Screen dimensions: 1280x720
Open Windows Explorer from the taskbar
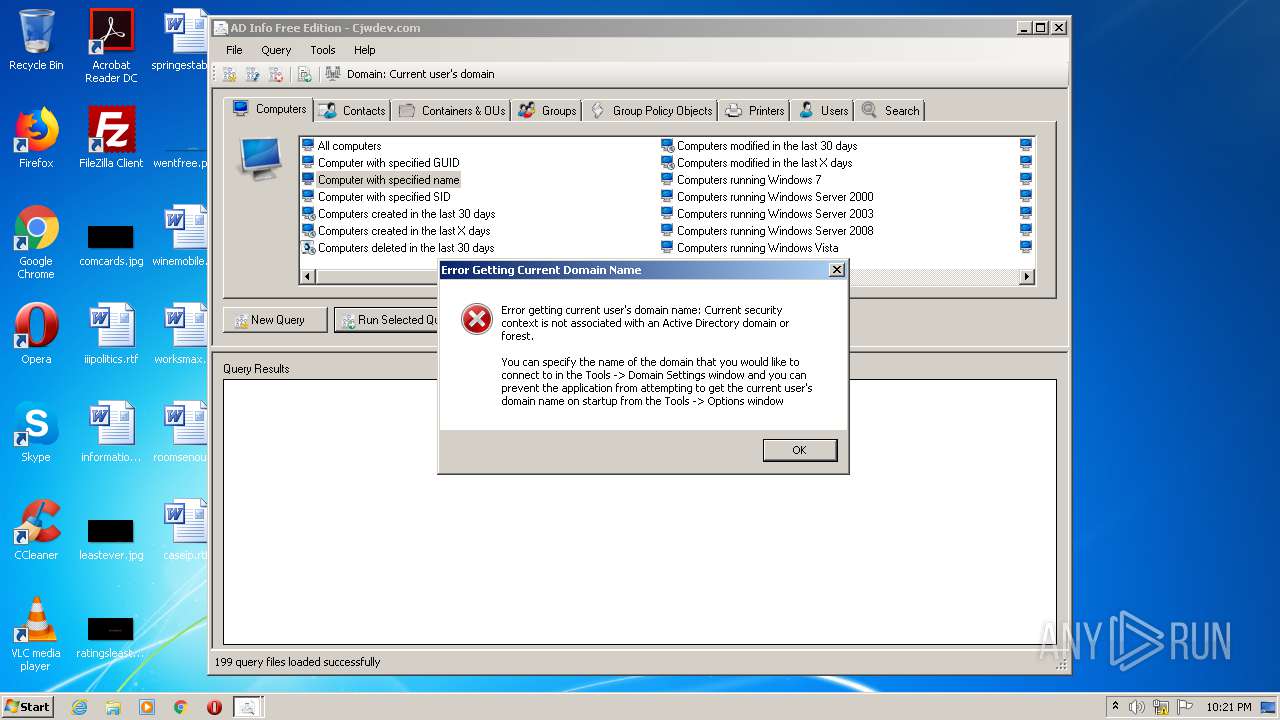tap(113, 707)
